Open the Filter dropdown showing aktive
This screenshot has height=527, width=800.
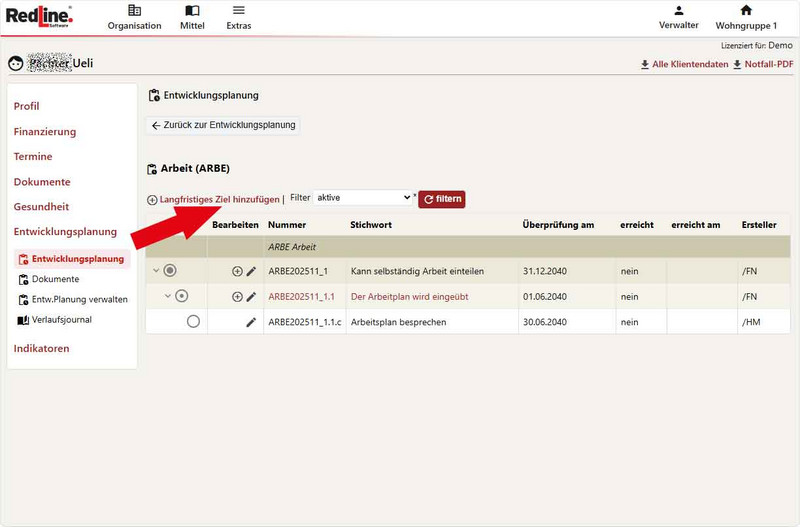[363, 198]
